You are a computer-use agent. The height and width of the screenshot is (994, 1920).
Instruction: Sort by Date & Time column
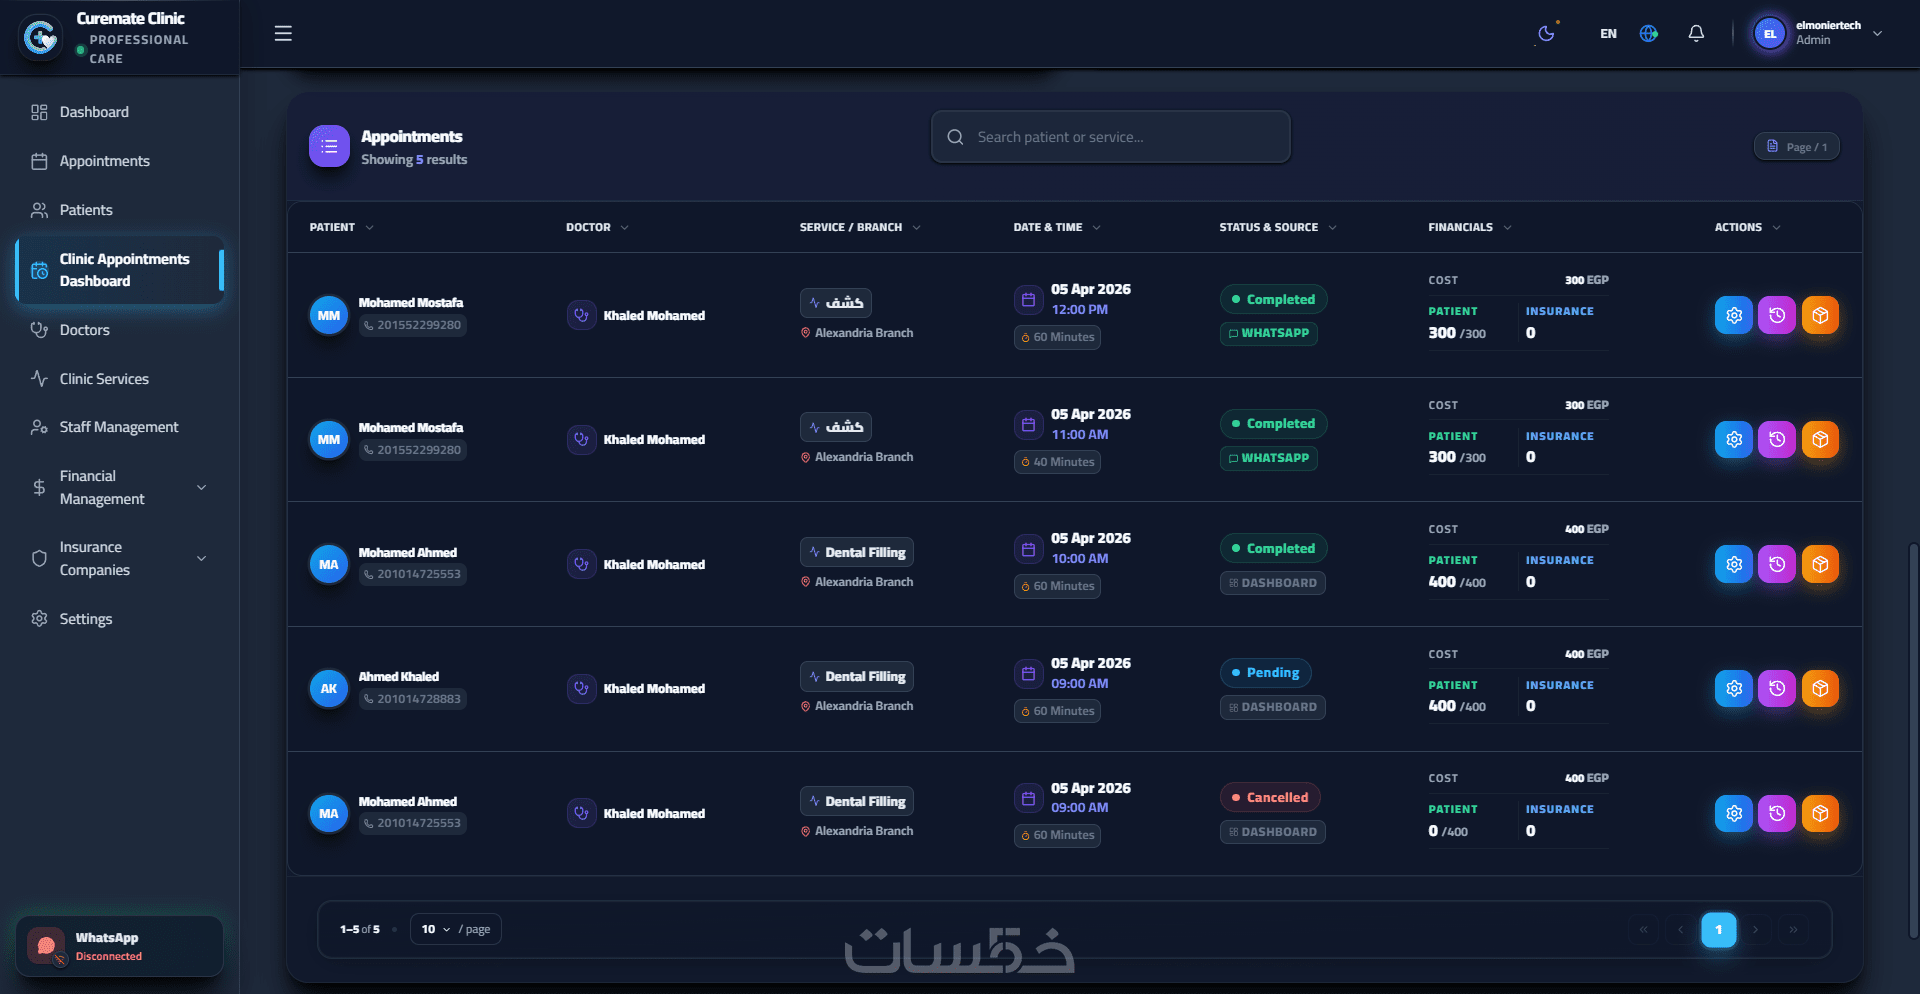[1057, 228]
